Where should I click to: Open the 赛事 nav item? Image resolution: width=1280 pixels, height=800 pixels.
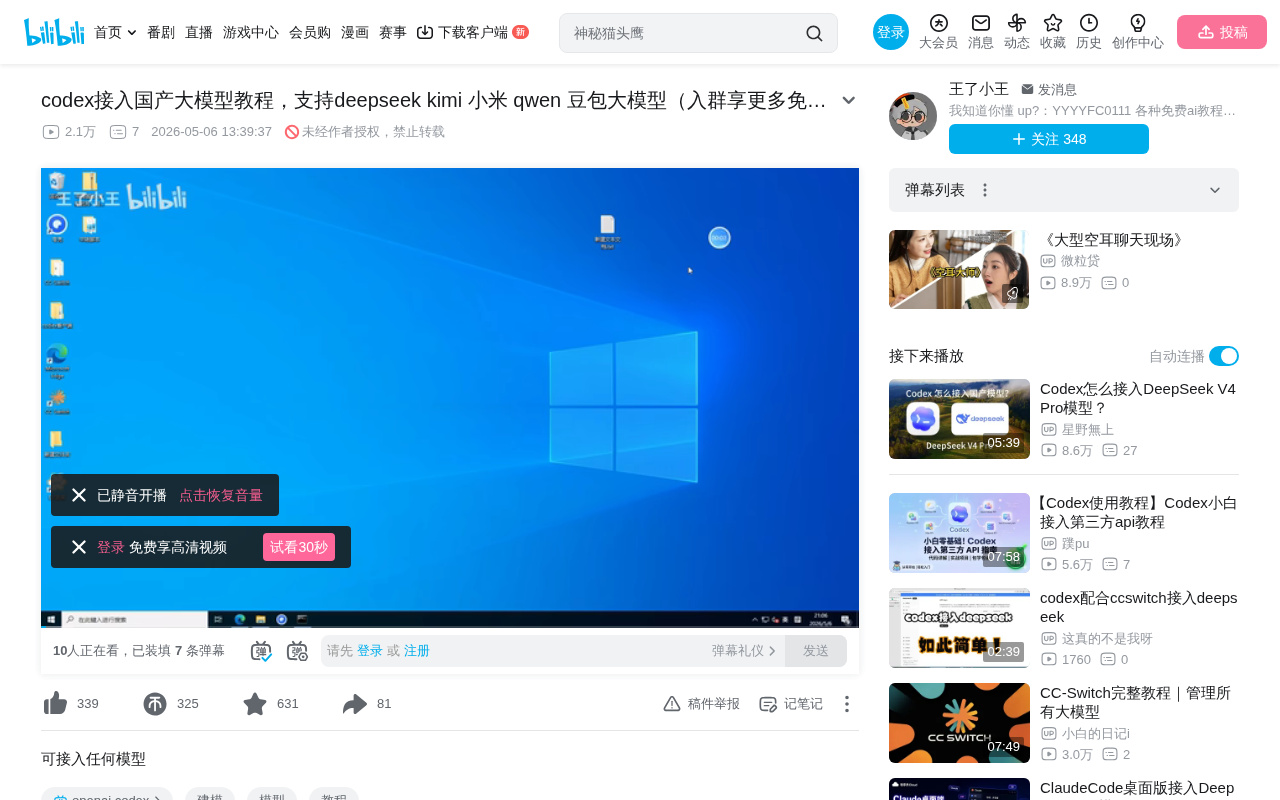(x=393, y=32)
